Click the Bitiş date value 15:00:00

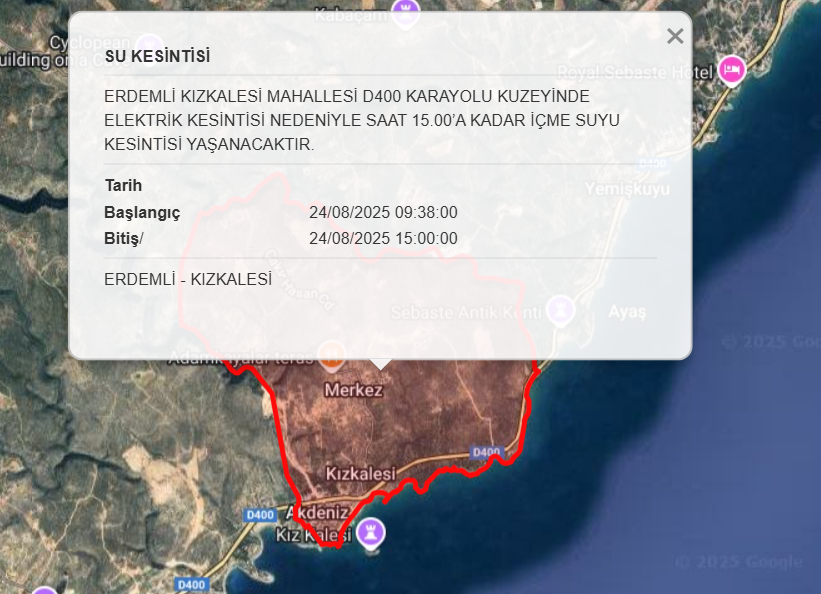[383, 238]
